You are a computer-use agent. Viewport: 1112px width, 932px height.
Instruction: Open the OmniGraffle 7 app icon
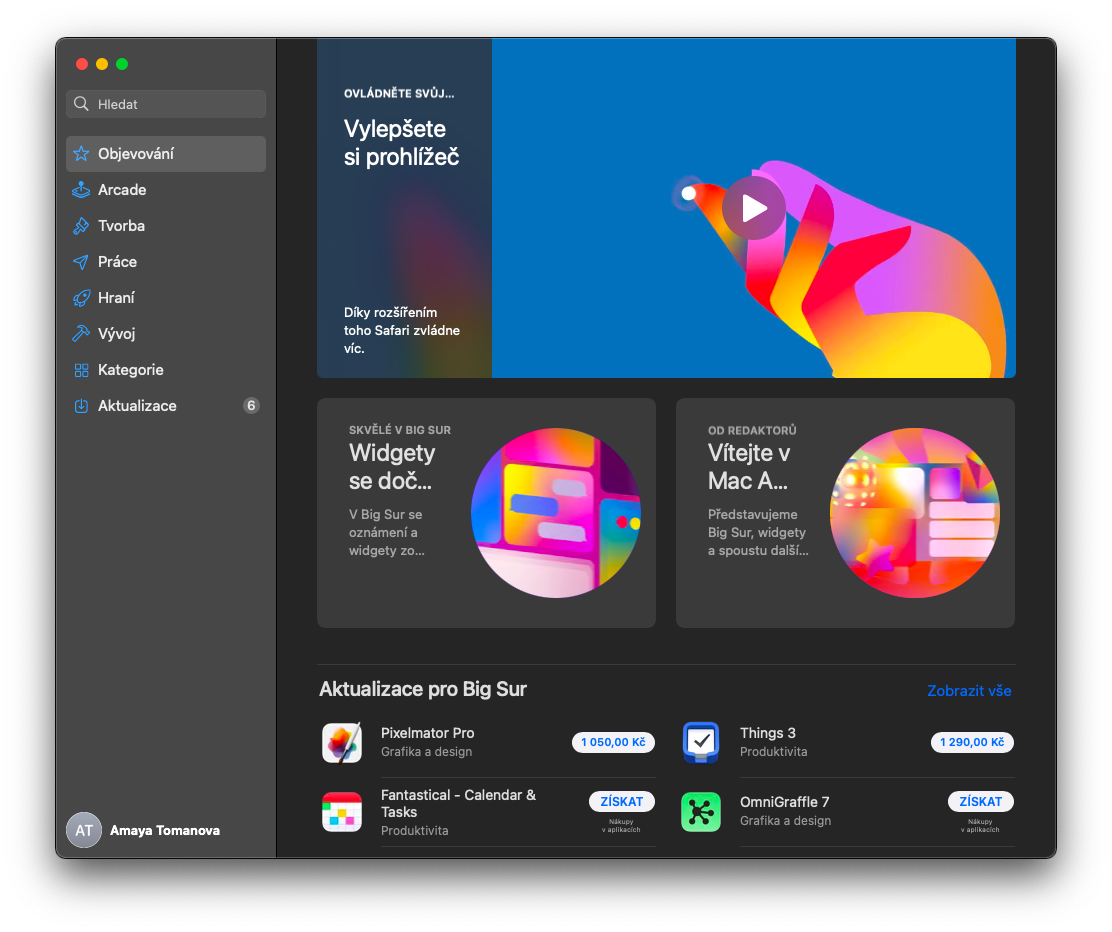(701, 811)
